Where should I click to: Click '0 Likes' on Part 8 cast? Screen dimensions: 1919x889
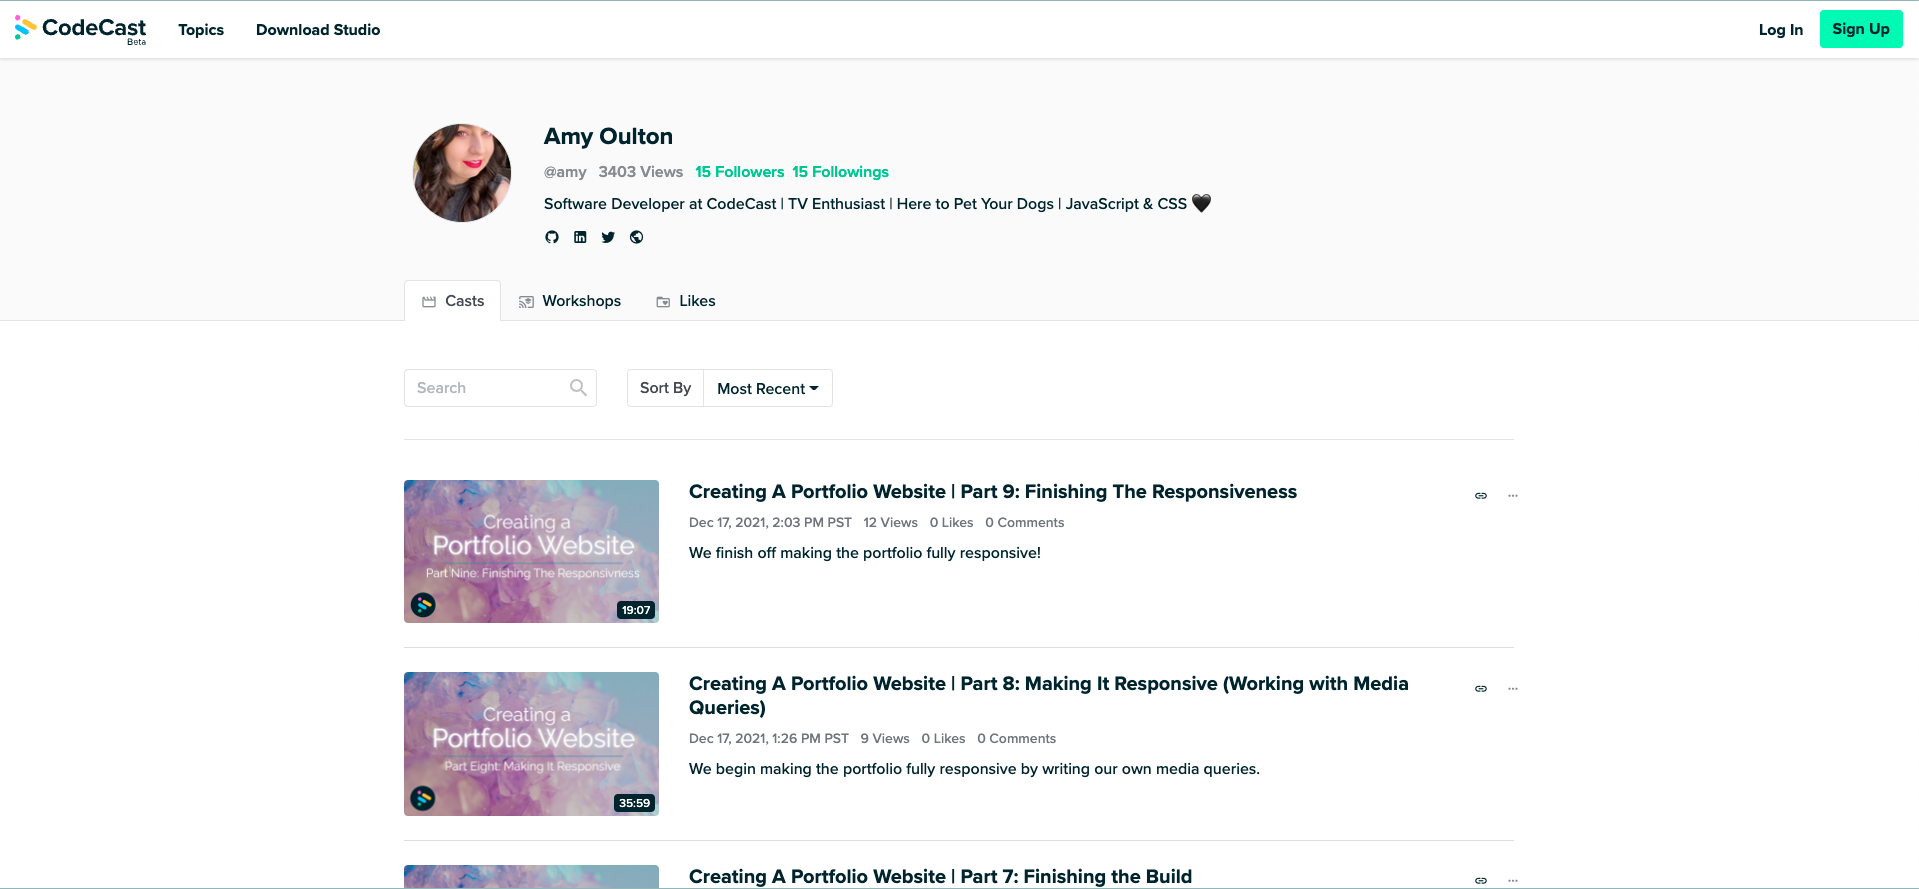(x=943, y=739)
